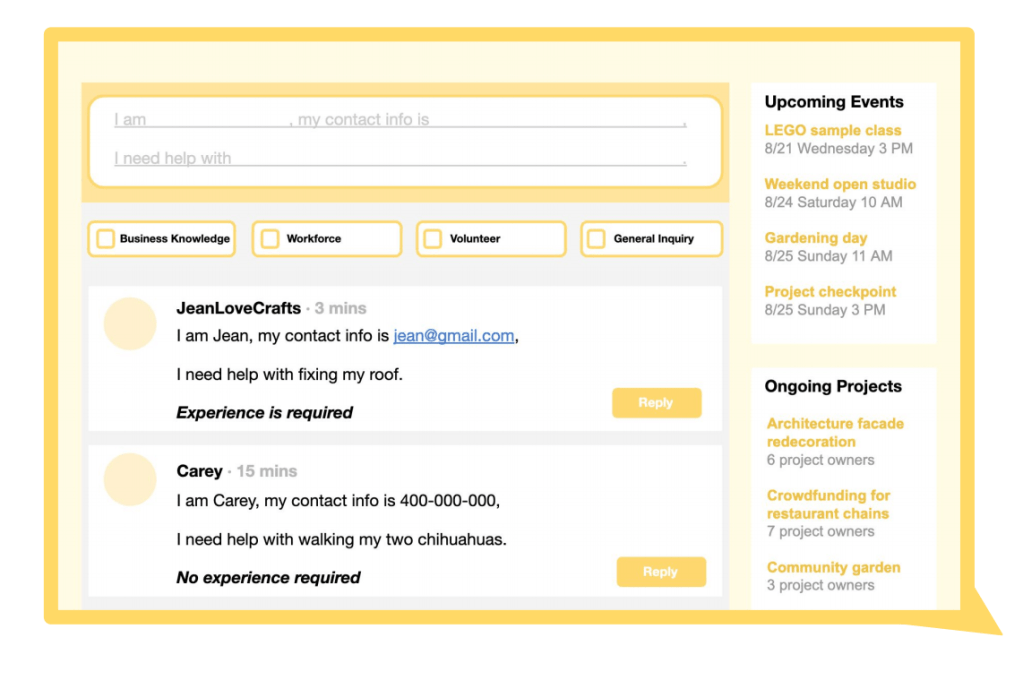Open the Community garden project
The image size is (1023, 689).
click(x=833, y=567)
